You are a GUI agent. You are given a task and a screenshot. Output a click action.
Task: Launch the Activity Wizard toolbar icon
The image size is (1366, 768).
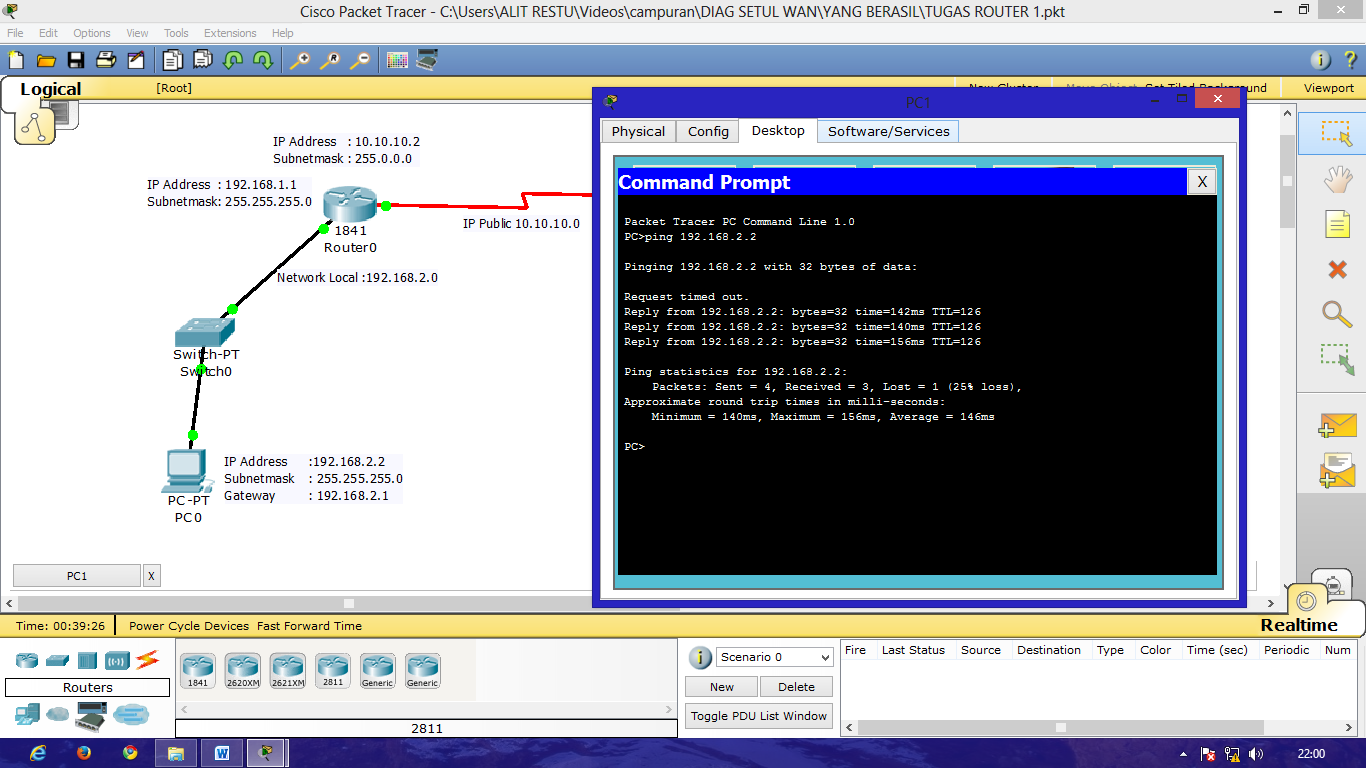tap(136, 60)
